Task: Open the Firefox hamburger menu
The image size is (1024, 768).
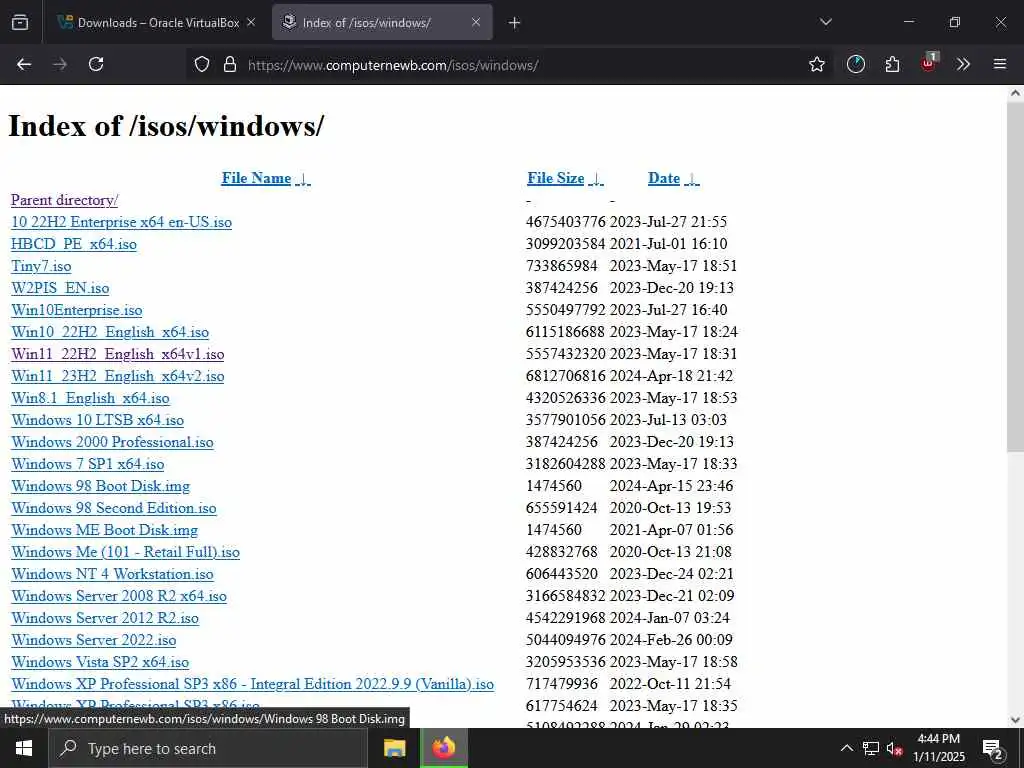Action: click(999, 64)
